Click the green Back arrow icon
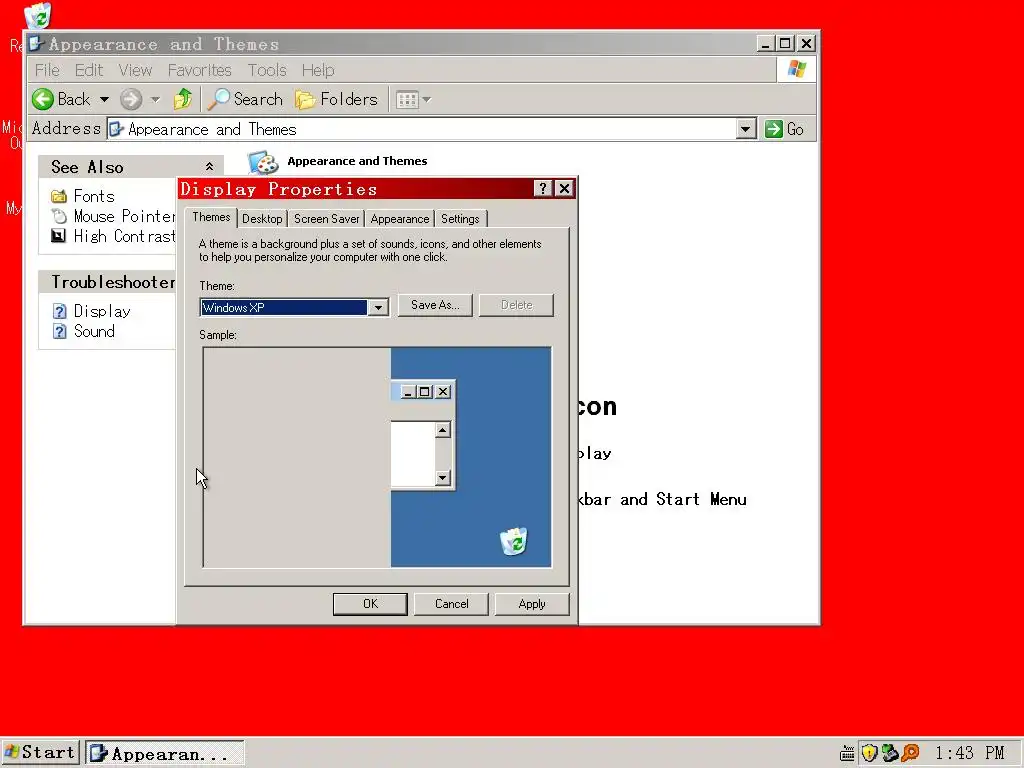This screenshot has height=768, width=1024. coord(42,99)
